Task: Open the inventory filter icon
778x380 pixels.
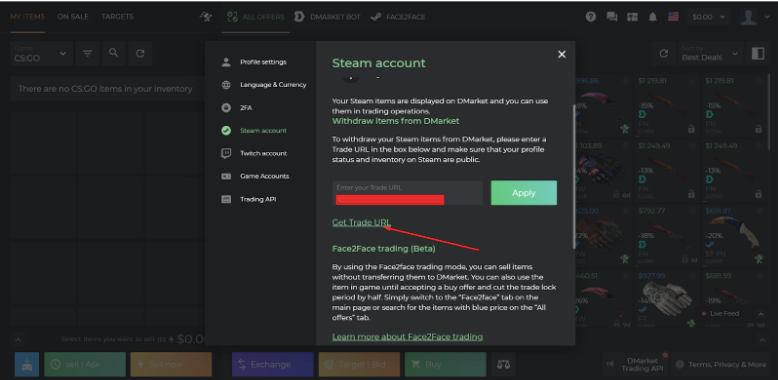Action: [87, 53]
